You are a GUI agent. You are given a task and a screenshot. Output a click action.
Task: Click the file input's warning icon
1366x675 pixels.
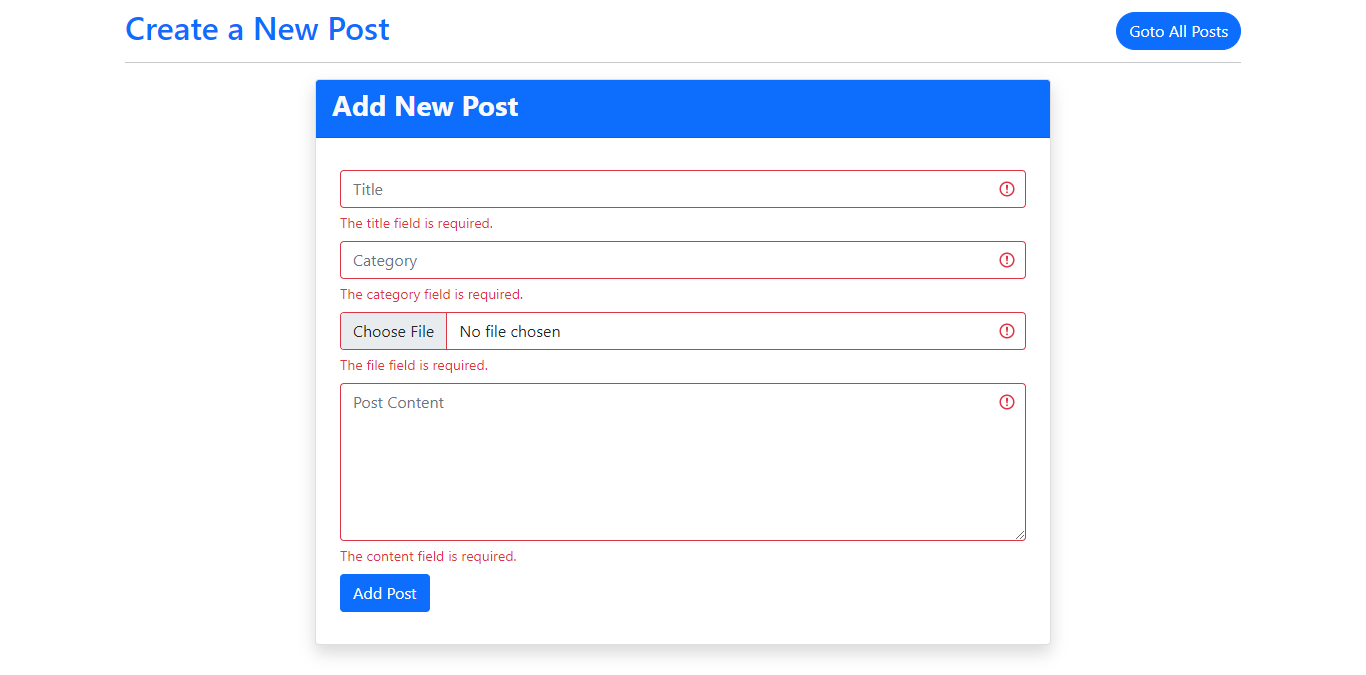point(1007,331)
